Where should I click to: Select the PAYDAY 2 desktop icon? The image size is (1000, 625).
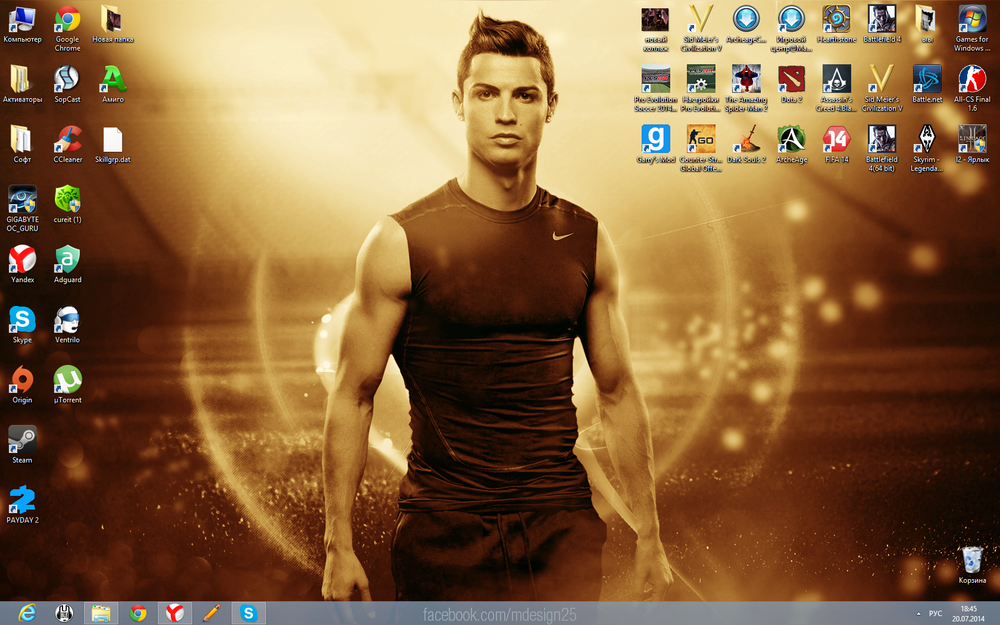22,501
